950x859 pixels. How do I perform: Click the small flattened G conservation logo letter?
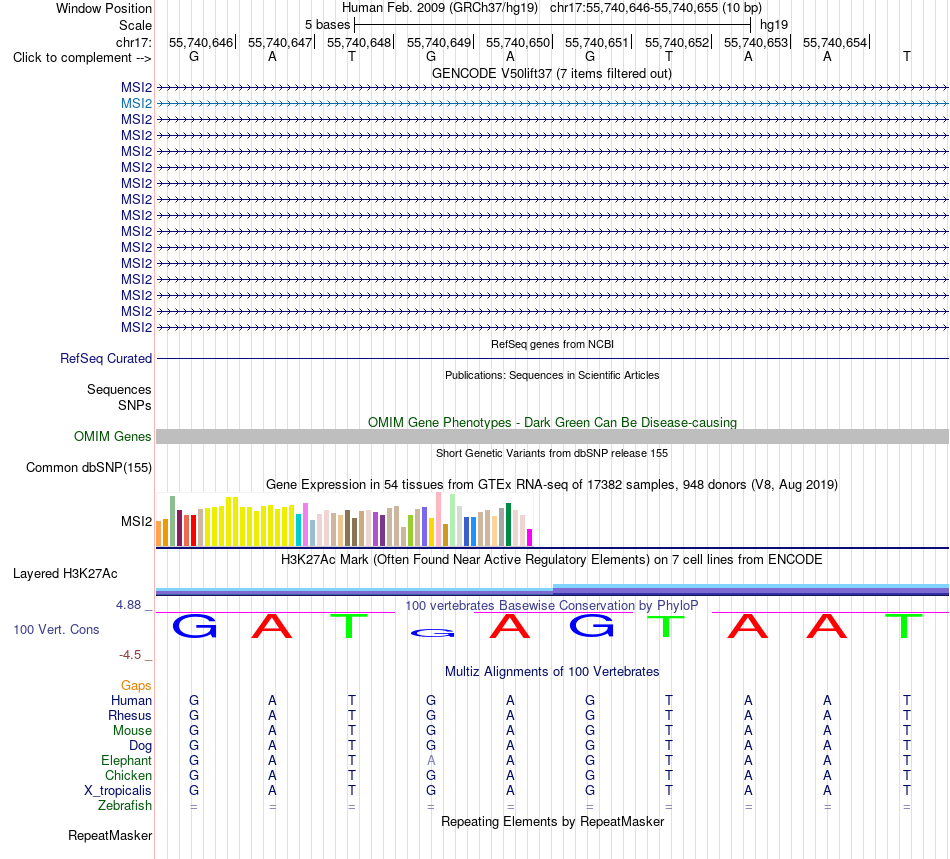[433, 633]
